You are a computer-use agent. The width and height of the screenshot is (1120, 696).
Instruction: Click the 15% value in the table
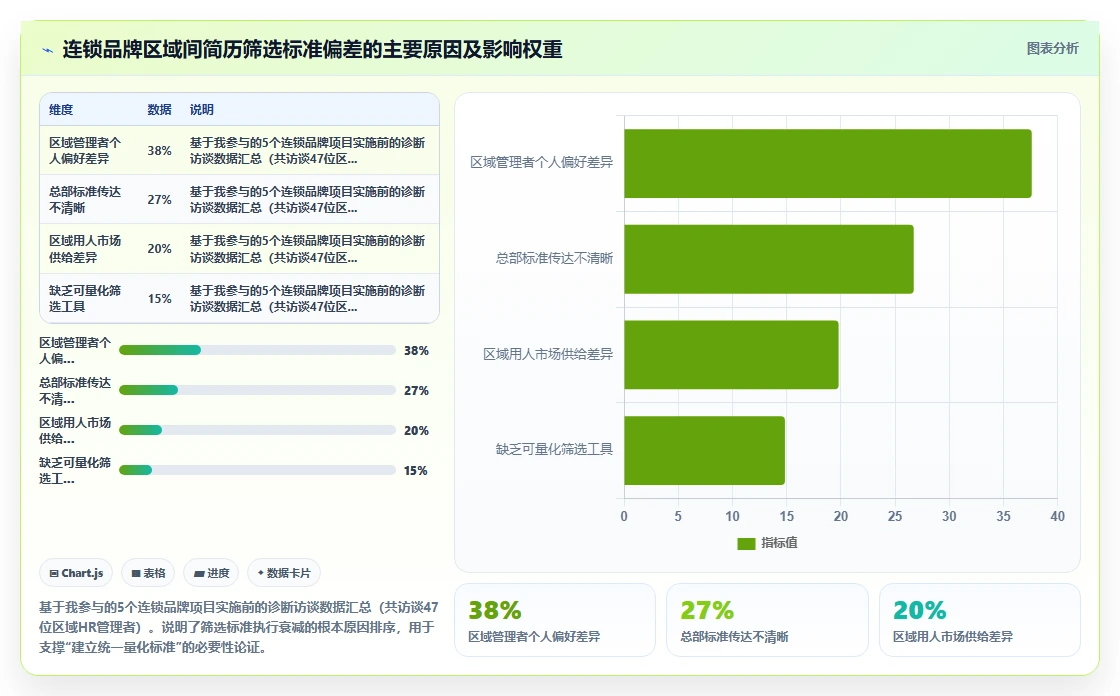coord(159,299)
